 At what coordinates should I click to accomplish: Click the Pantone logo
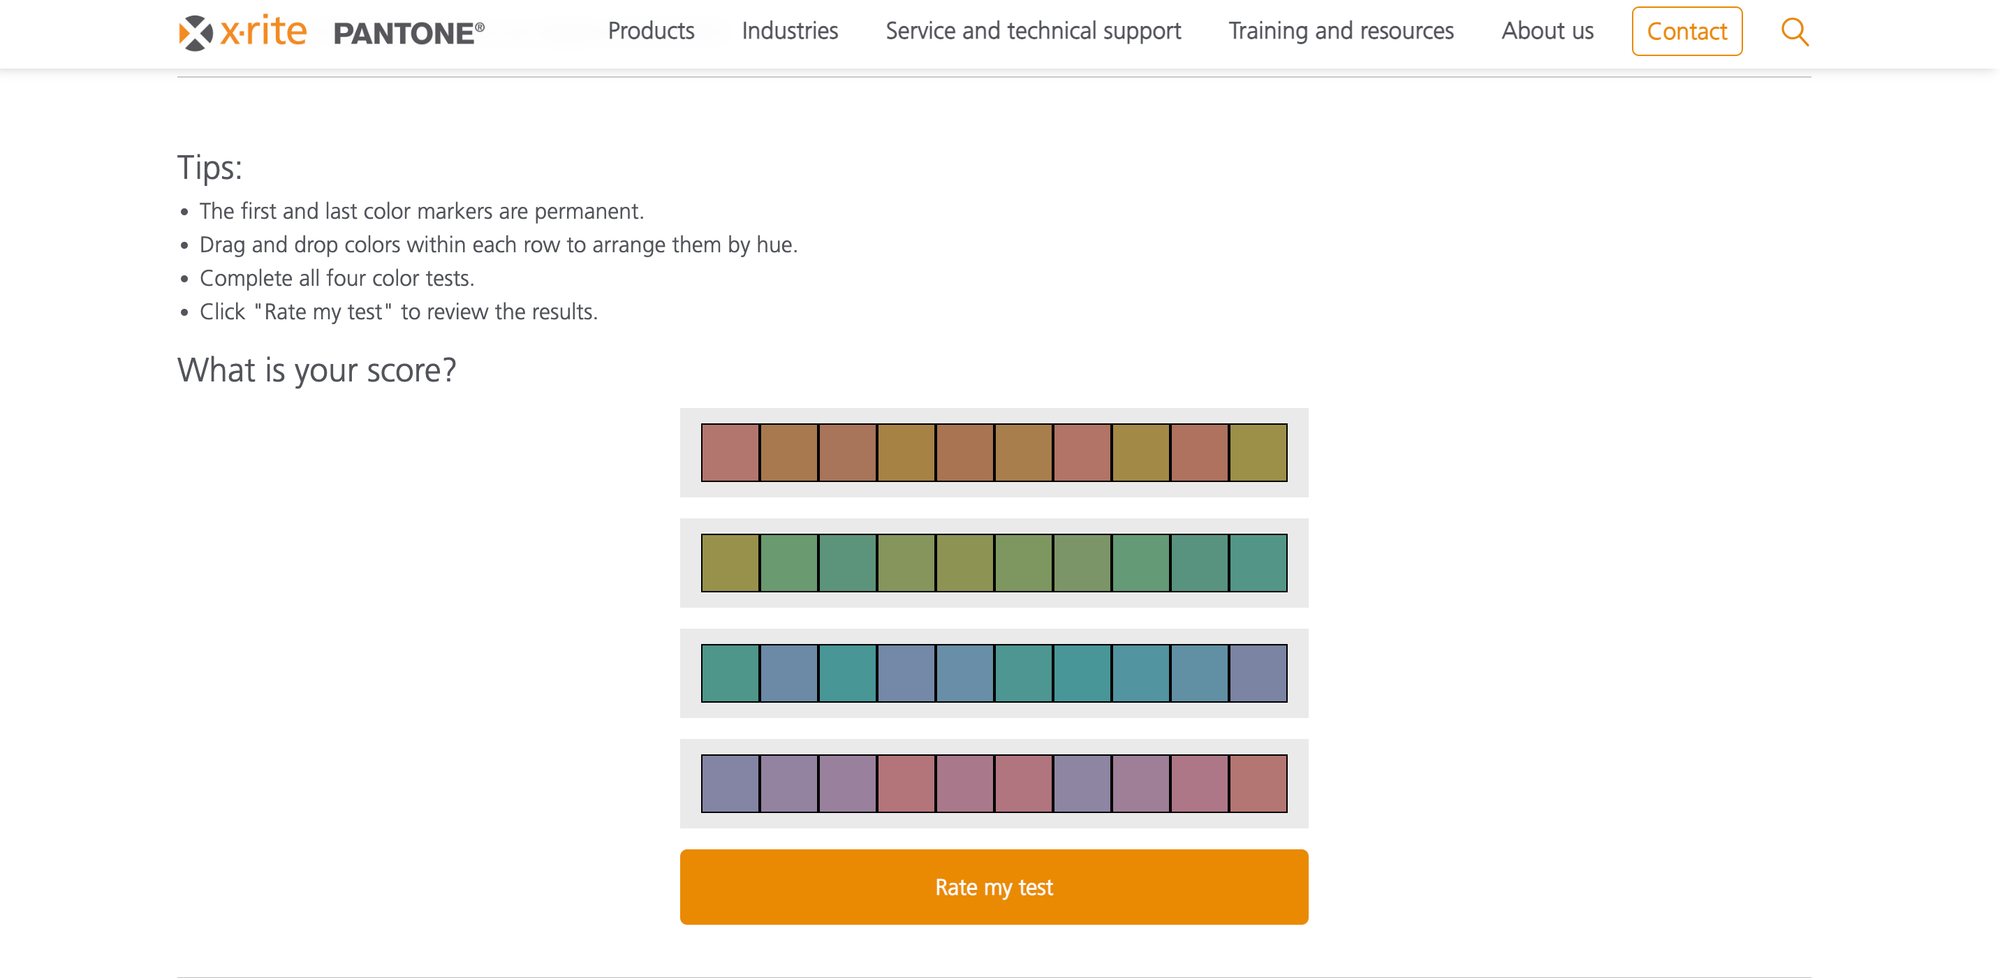(x=408, y=33)
